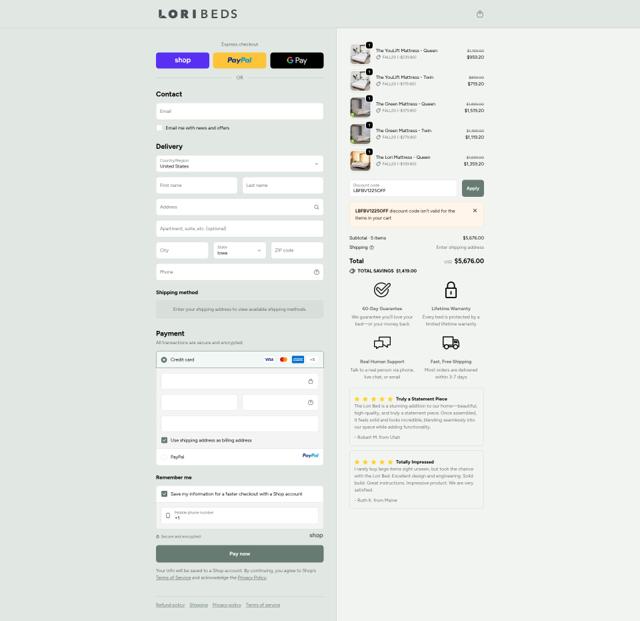Click the Pay now button
Image resolution: width=640 pixels, height=621 pixels.
coord(240,554)
